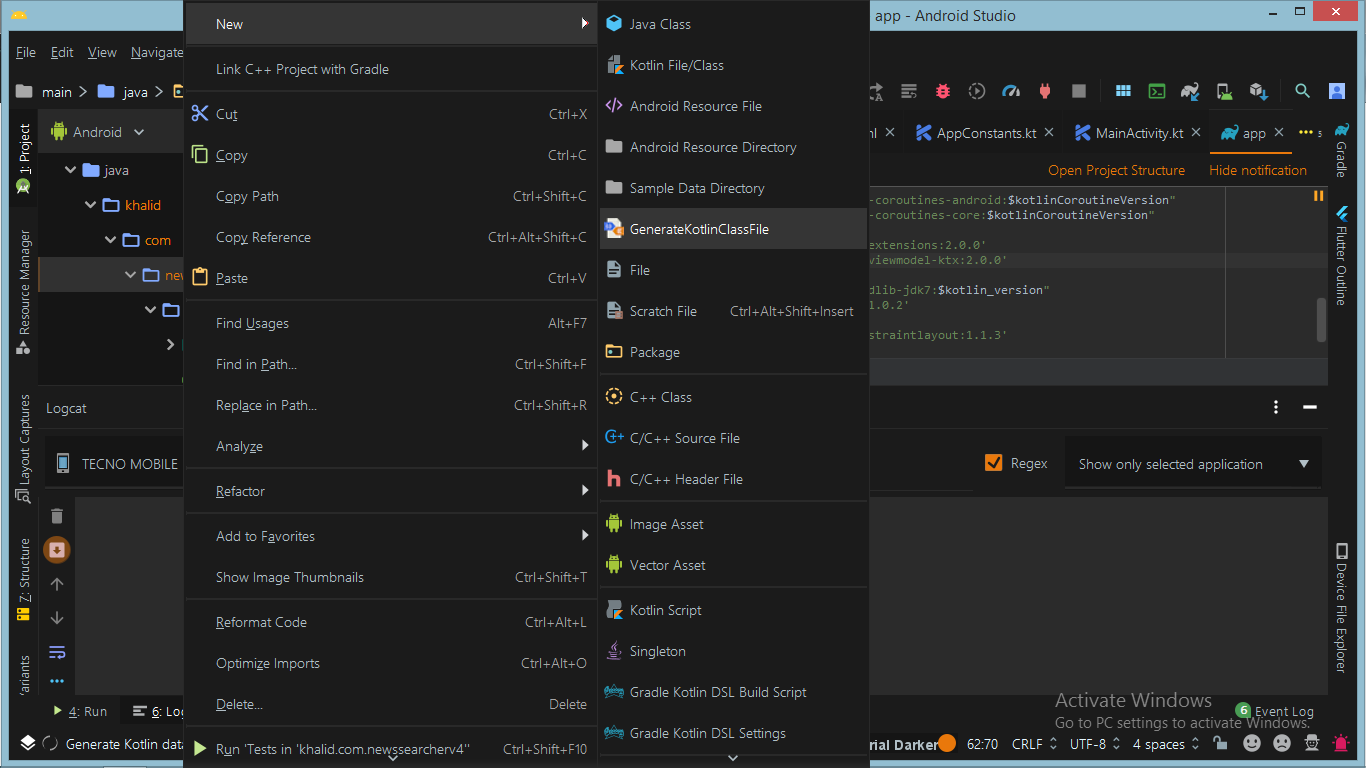This screenshot has height=768, width=1366.
Task: Open Refactor submenu in context menu
Action: point(391,491)
